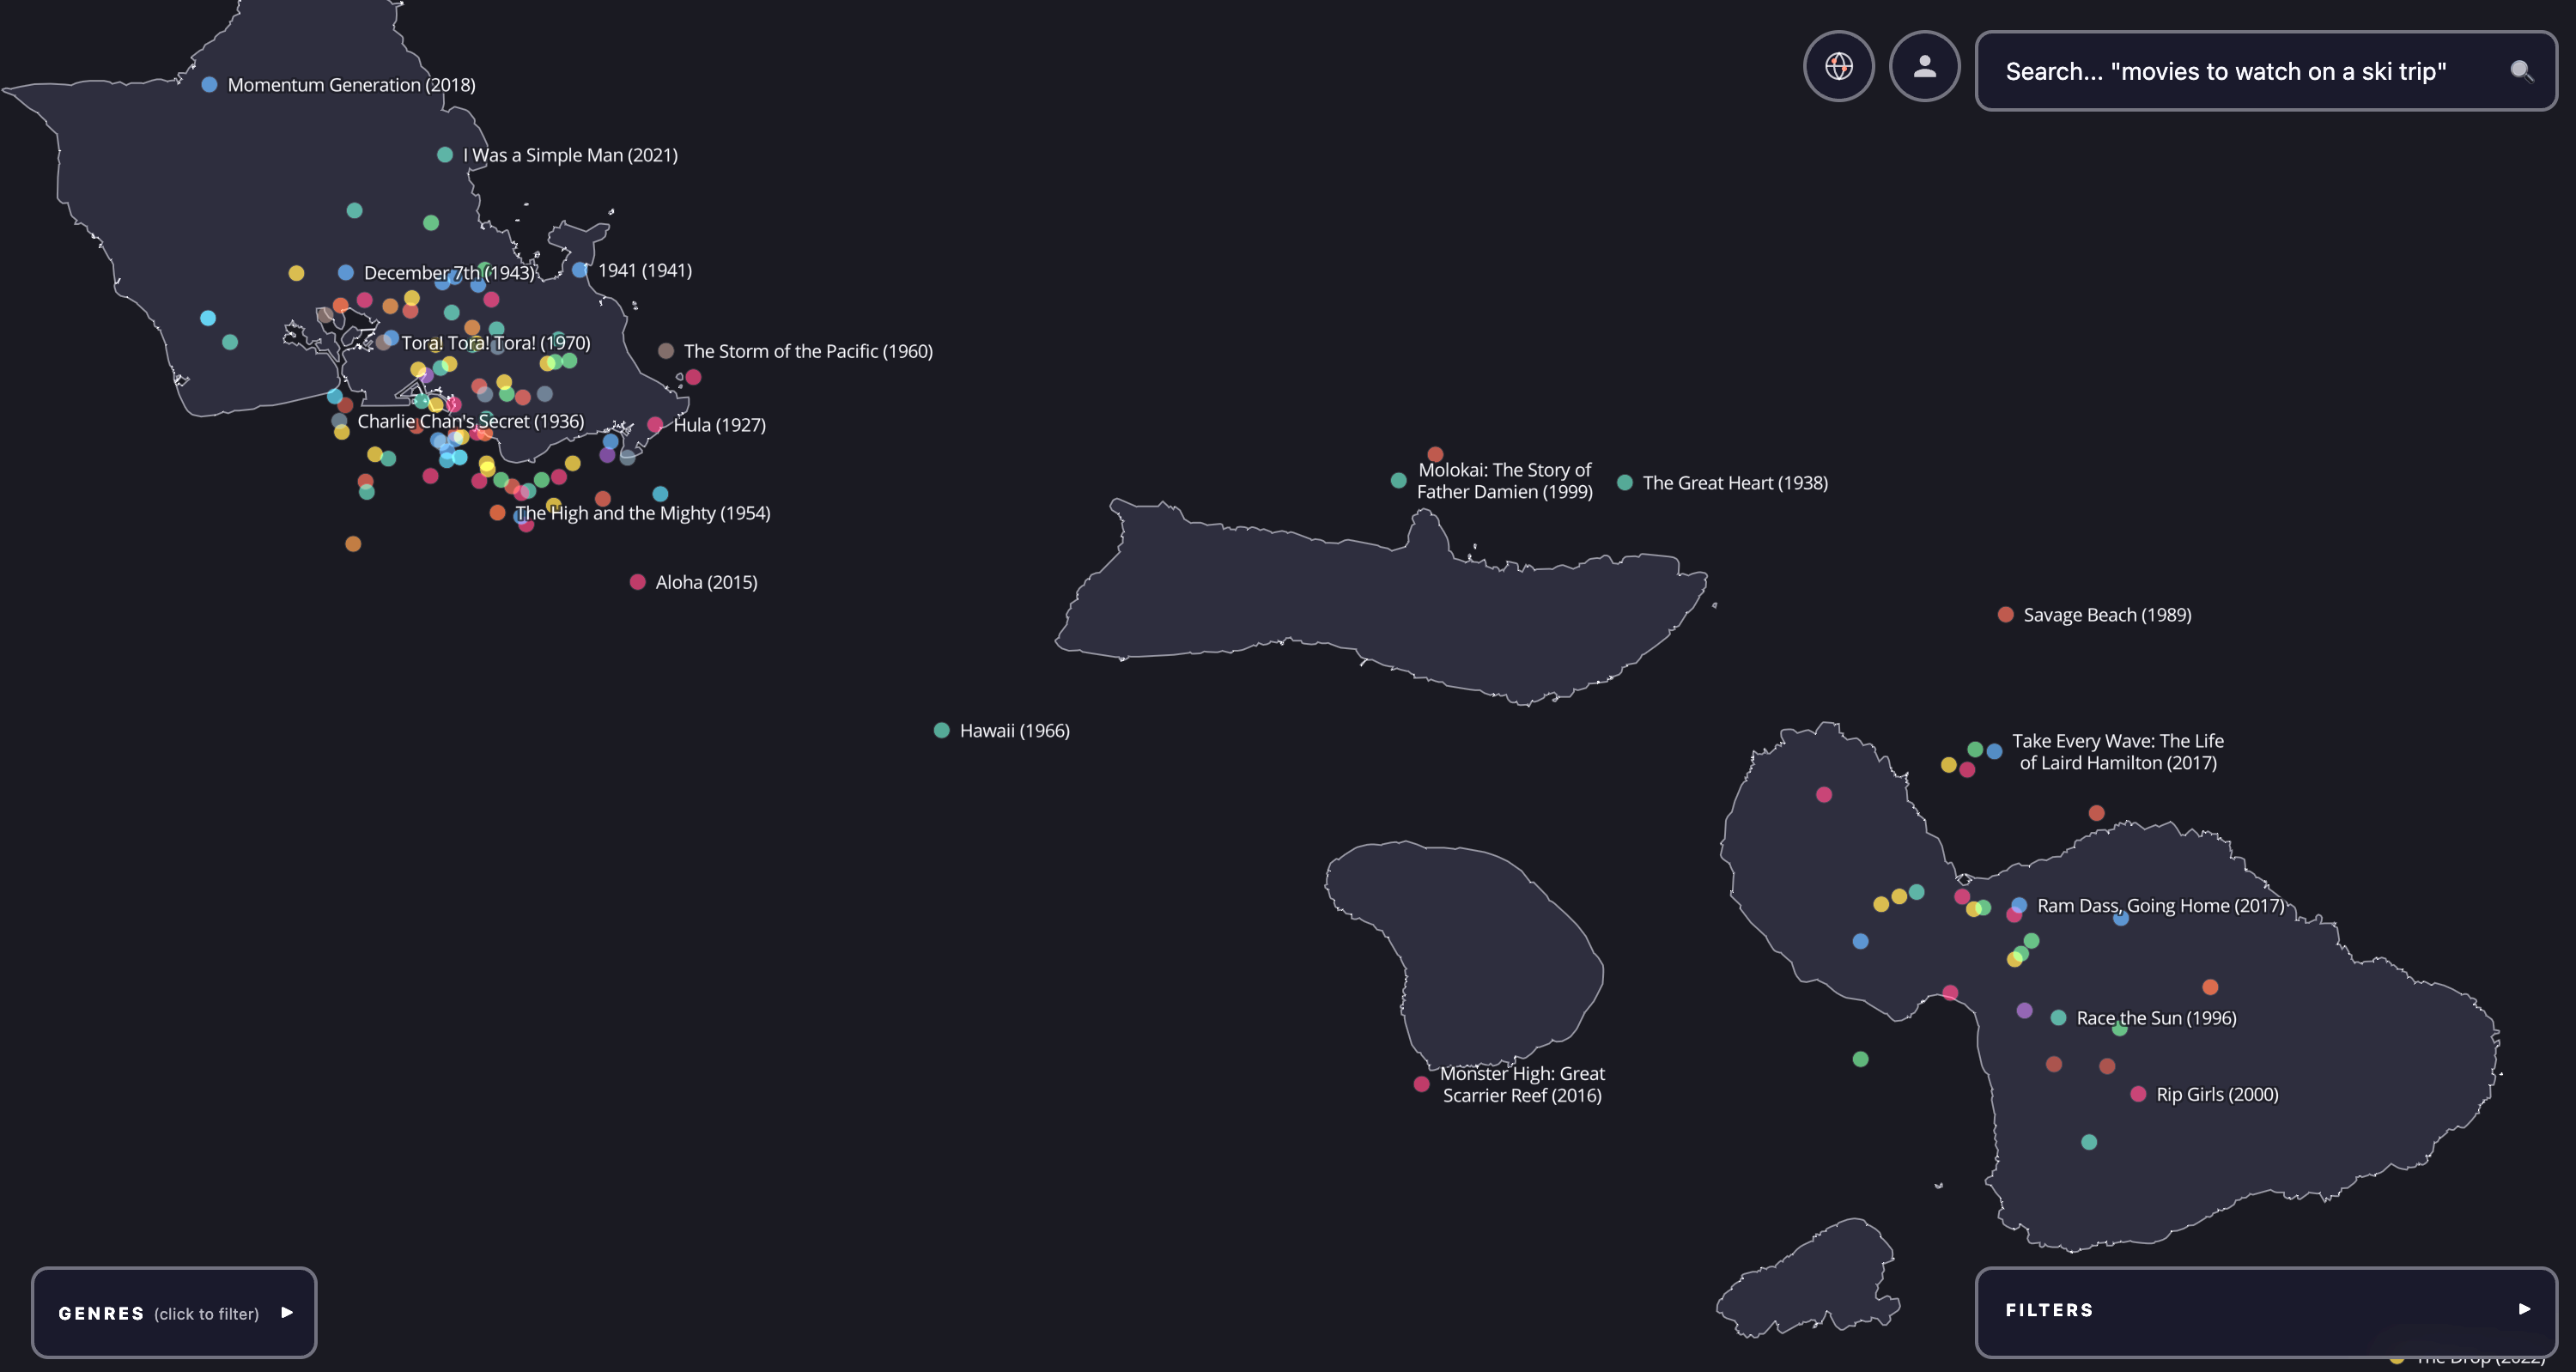Select the Storm of the Pacific marker
This screenshot has height=1372, width=2576.
[x=665, y=351]
